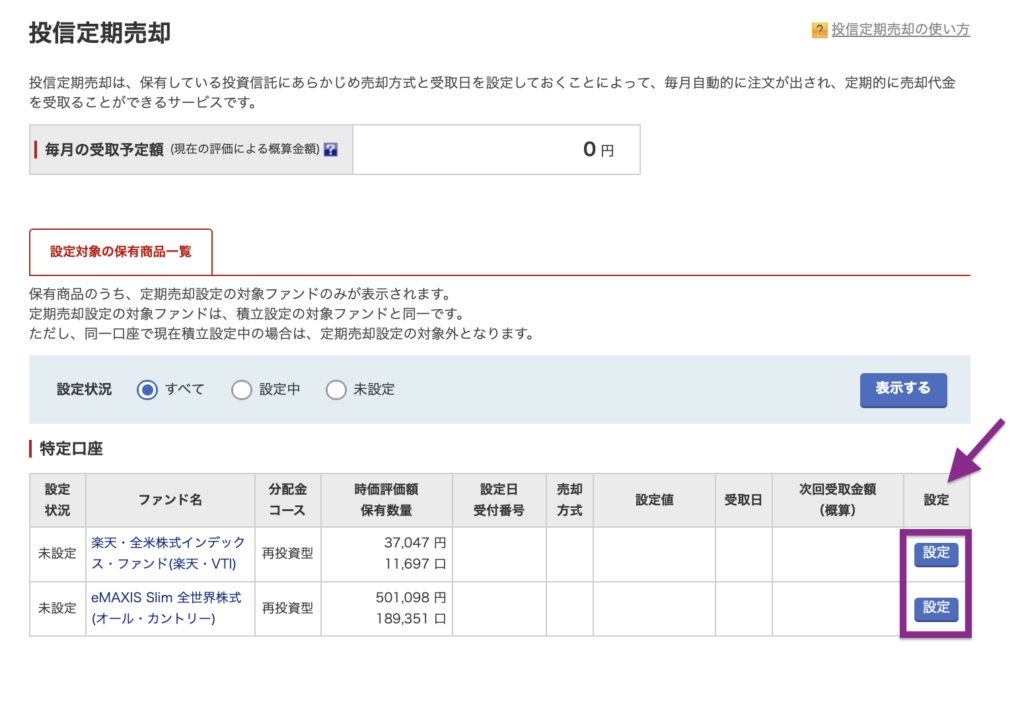Image resolution: width=1024 pixels, height=704 pixels.
Task: Click the ファンド名 column header
Action: [170, 499]
